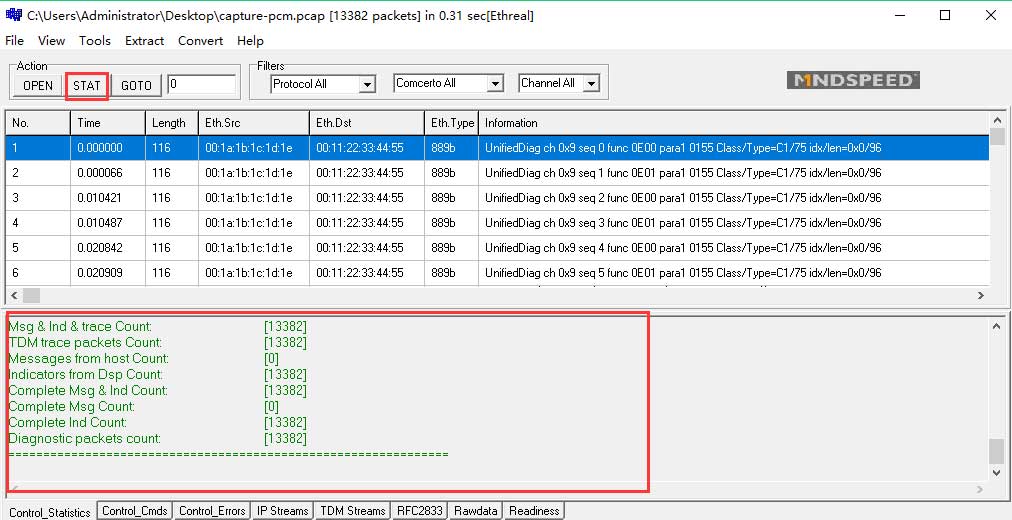1012x520 pixels.
Task: Click packet list horizontal scrollbar thumb
Action: 32,295
